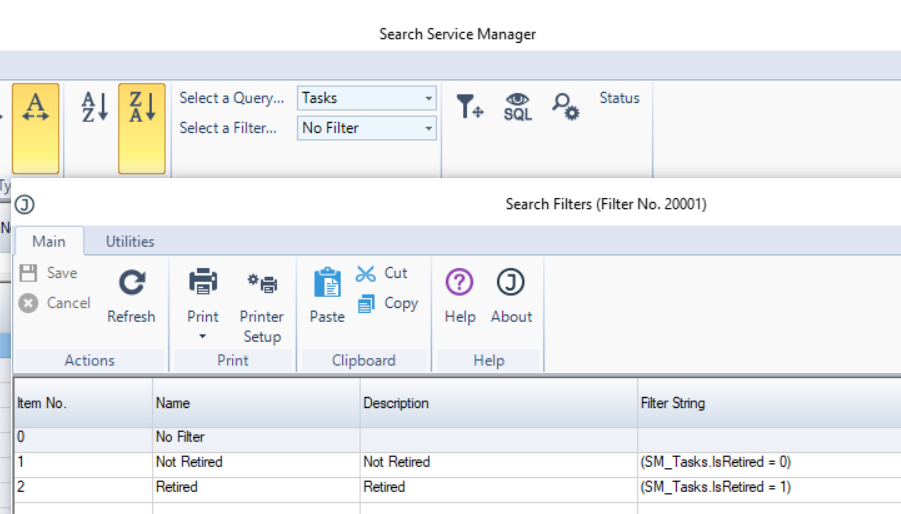901x514 pixels.
Task: Click the add filter funnel icon
Action: [x=470, y=106]
